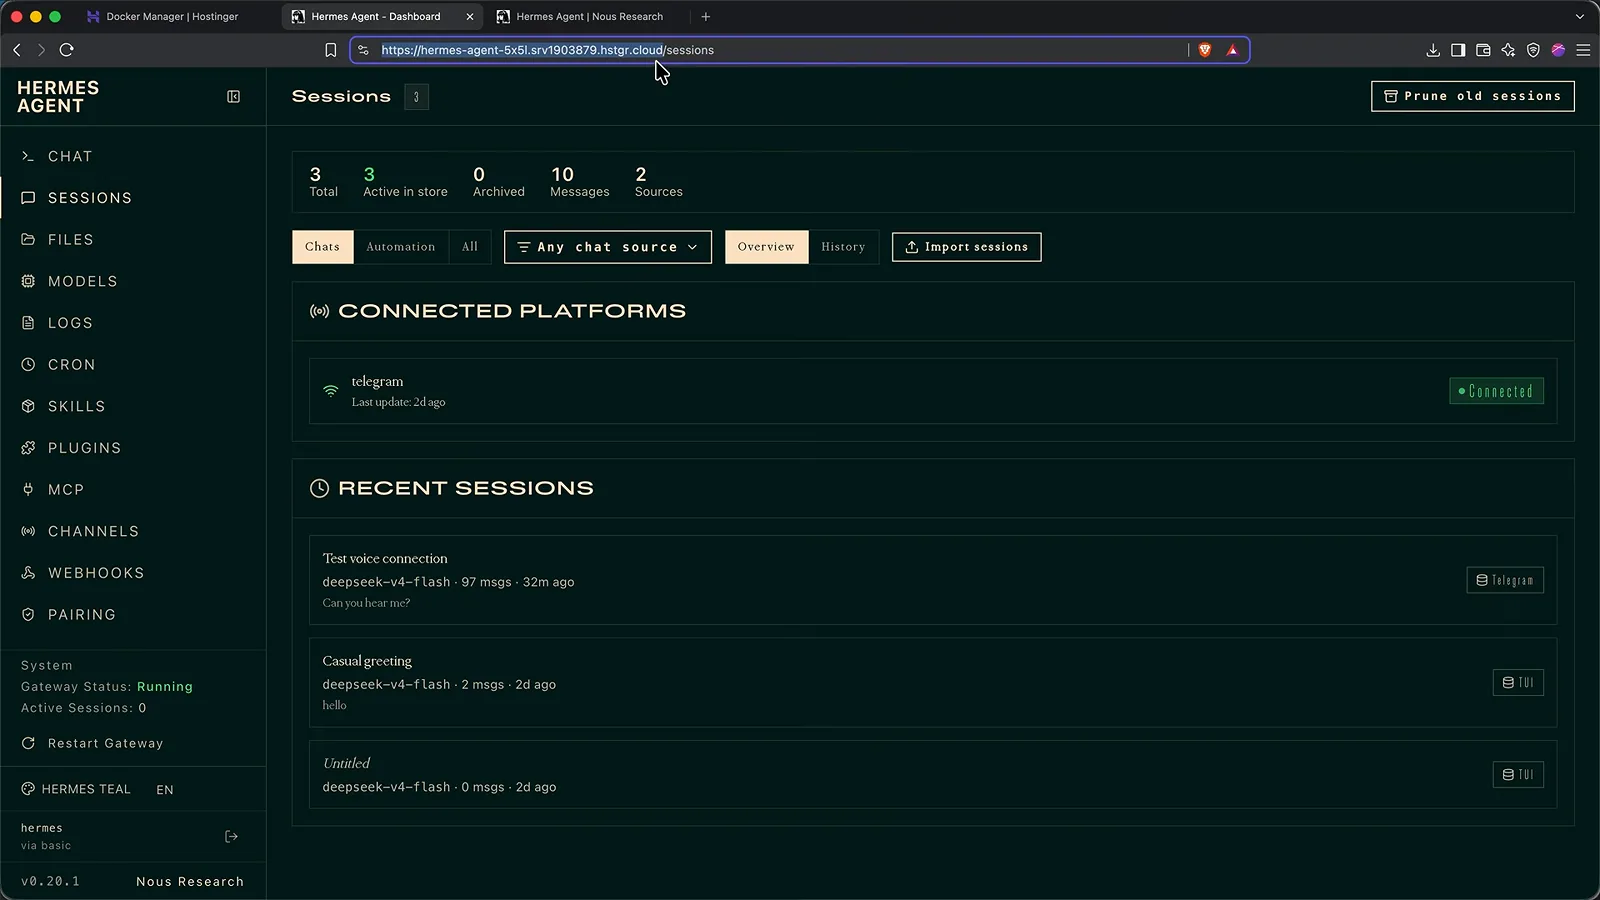1600x900 pixels.
Task: Click the Pairing shield icon
Action: click(x=28, y=615)
